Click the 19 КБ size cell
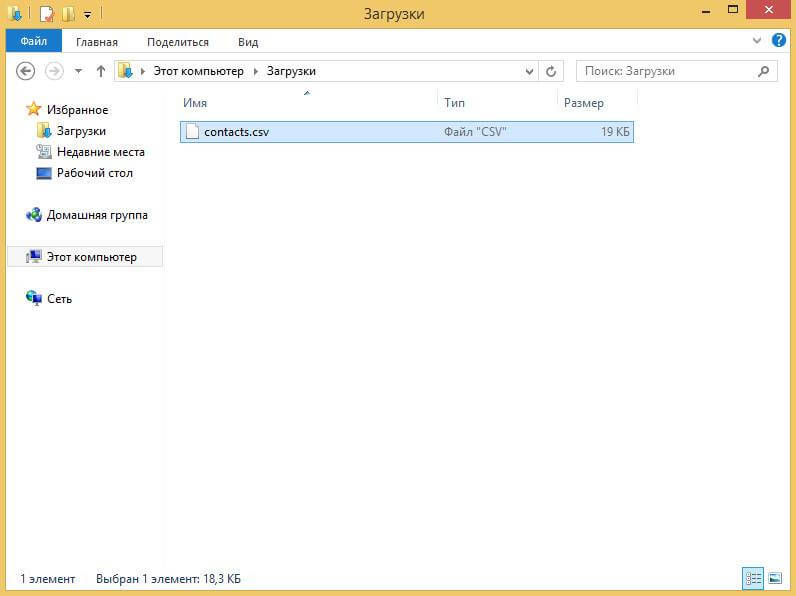This screenshot has height=596, width=796. pos(615,132)
